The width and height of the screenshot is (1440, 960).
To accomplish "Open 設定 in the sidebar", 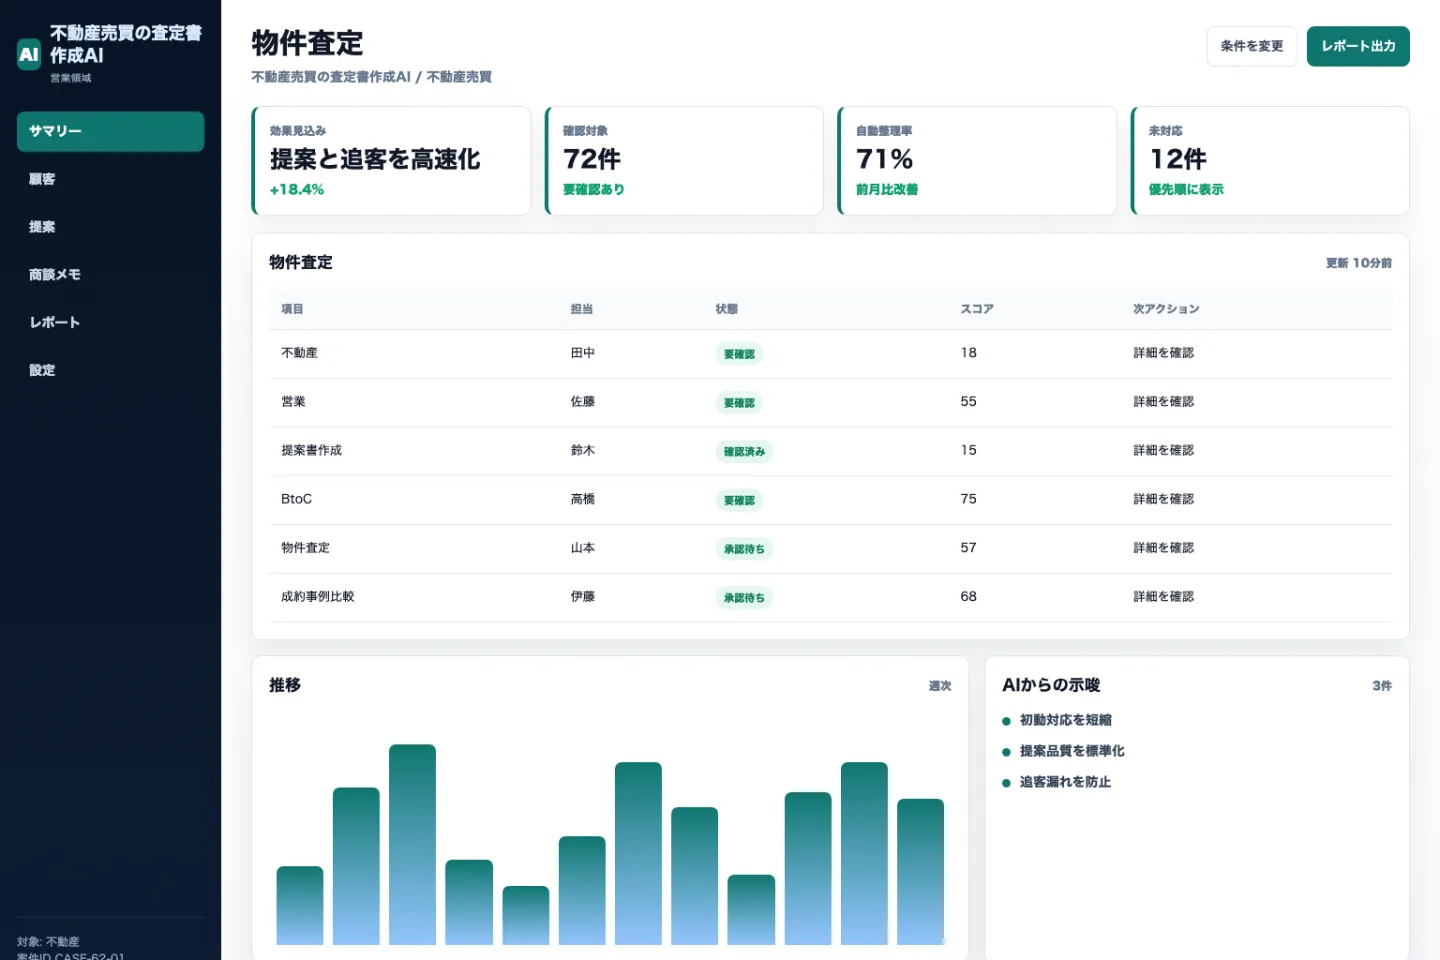I will point(110,370).
